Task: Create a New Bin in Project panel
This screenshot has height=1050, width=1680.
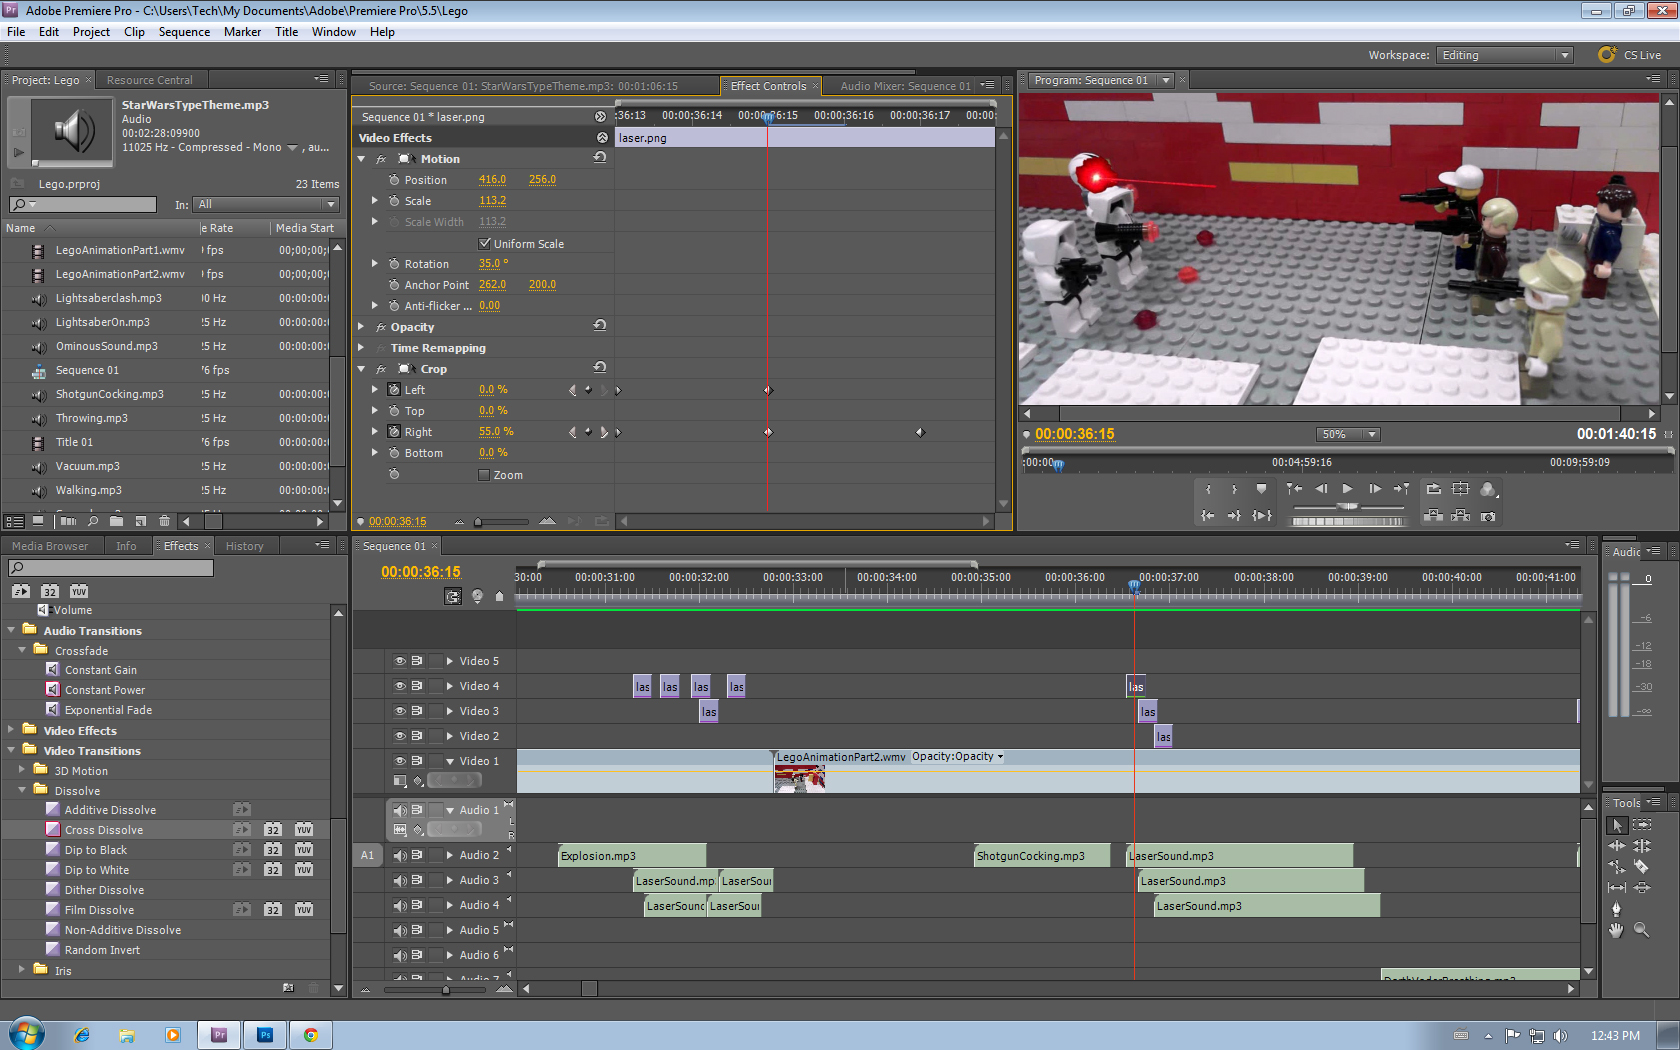Action: click(x=117, y=521)
